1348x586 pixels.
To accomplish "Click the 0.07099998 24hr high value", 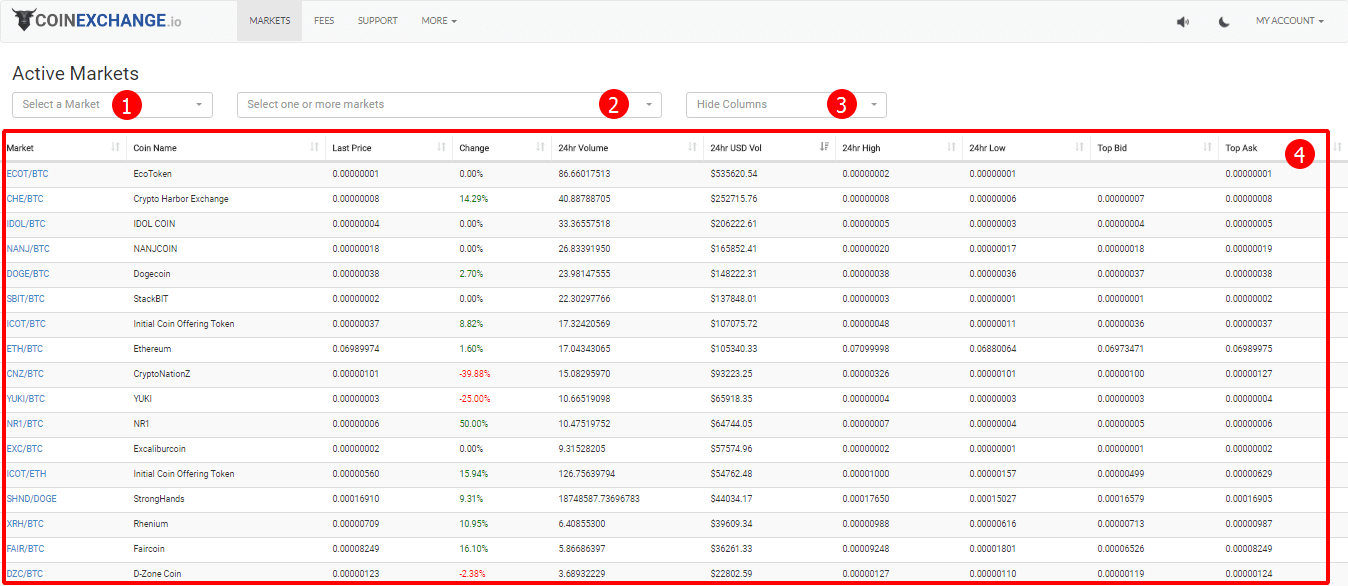I will pyautogui.click(x=866, y=349).
